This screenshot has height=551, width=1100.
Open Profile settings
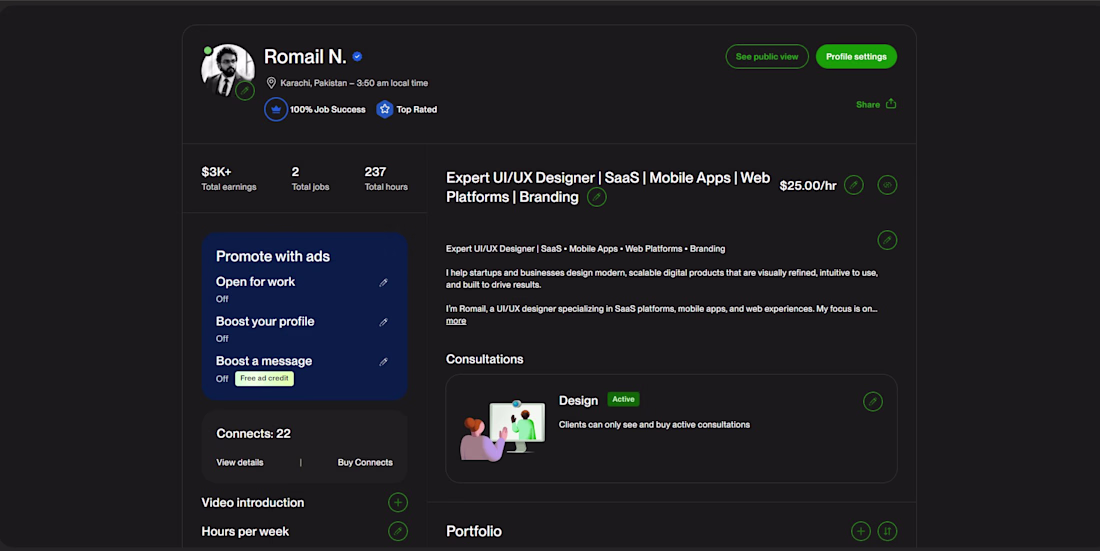click(x=856, y=57)
